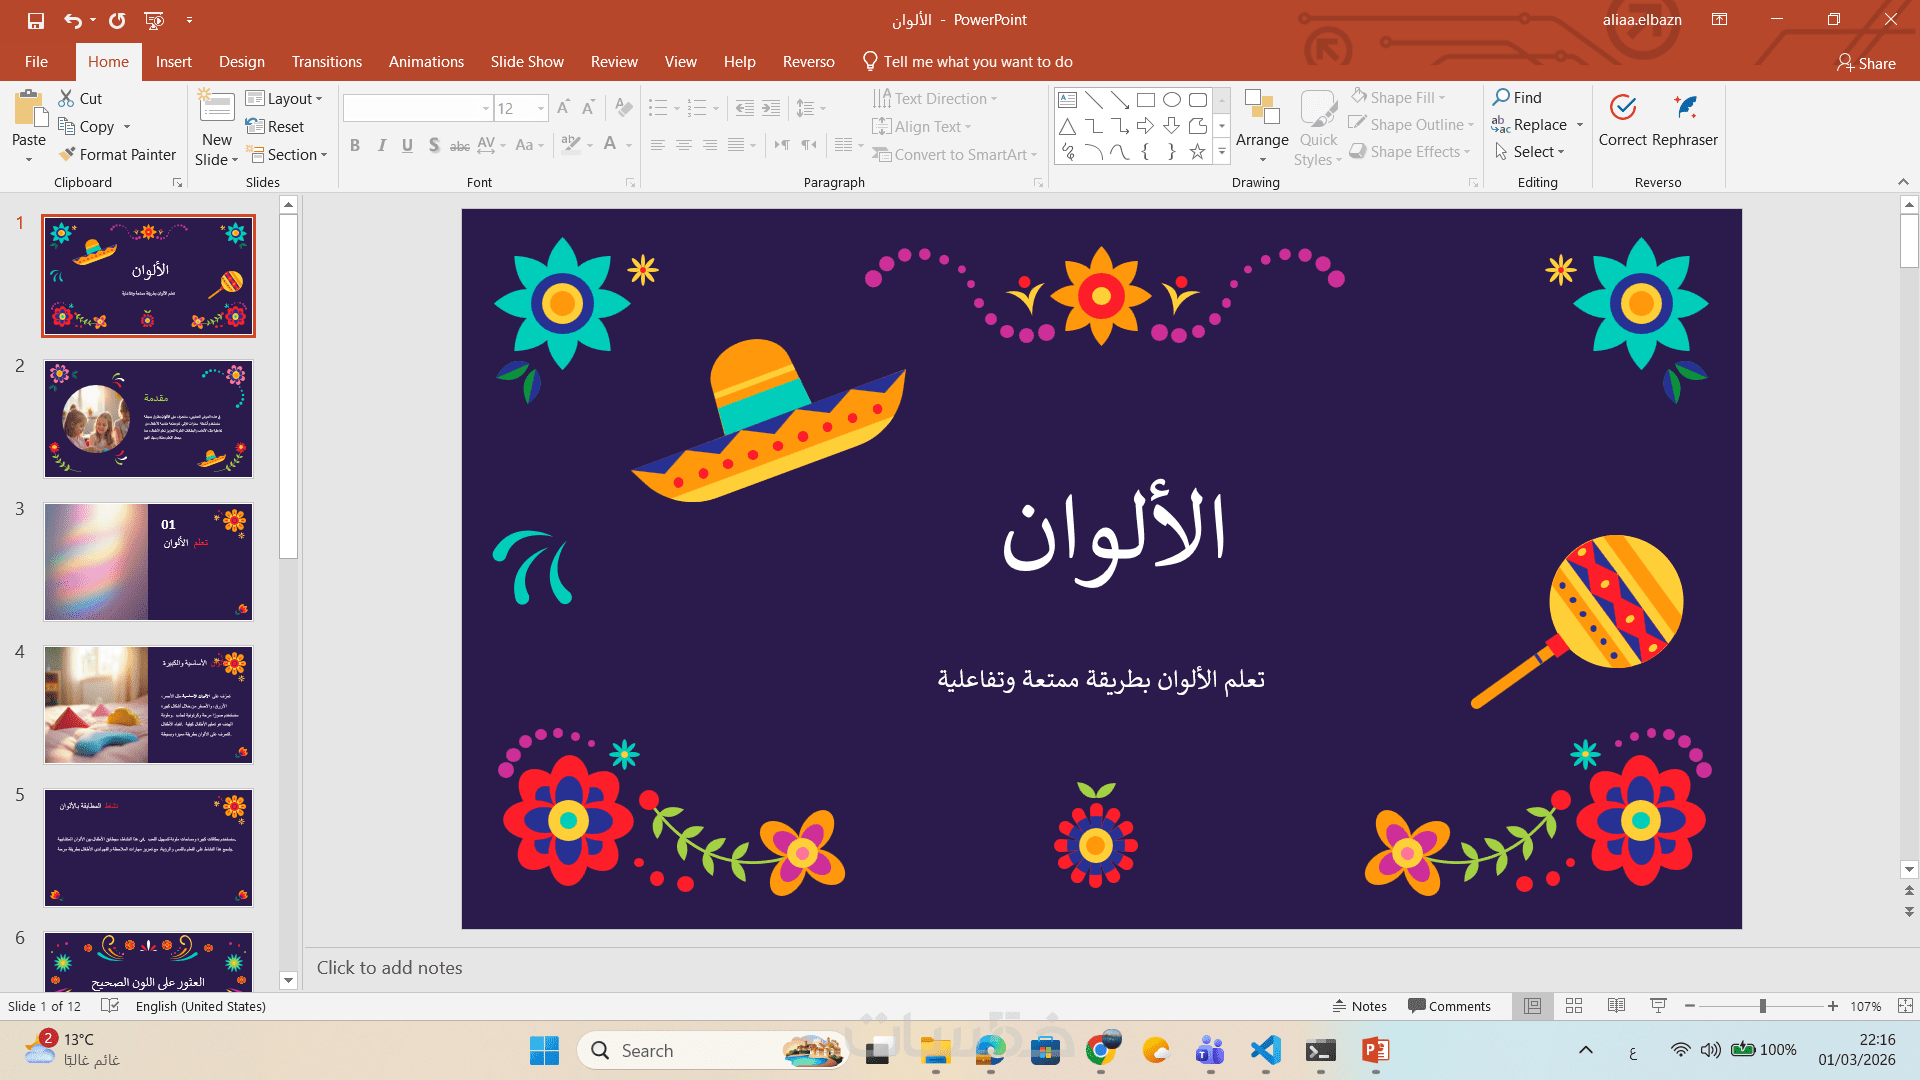
Task: Select slide 3 thumbnail
Action: click(148, 562)
